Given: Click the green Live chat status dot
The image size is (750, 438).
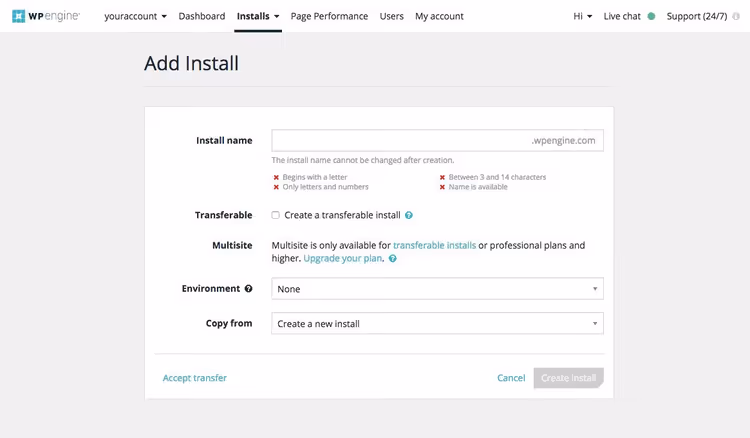Looking at the screenshot, I should (651, 16).
